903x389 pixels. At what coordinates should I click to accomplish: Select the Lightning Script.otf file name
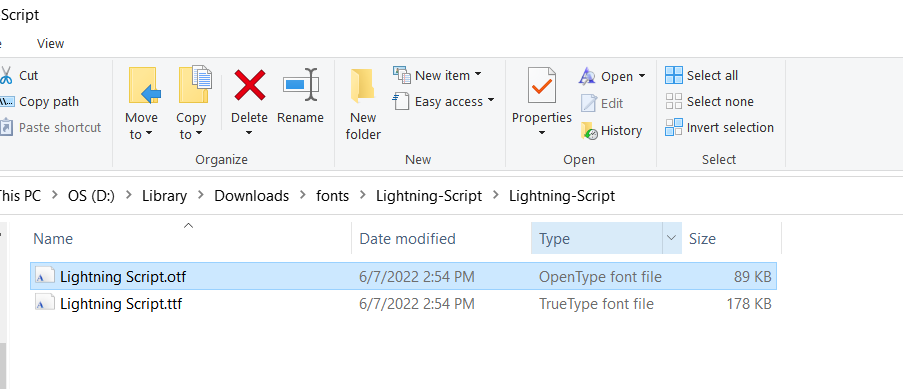[123, 277]
